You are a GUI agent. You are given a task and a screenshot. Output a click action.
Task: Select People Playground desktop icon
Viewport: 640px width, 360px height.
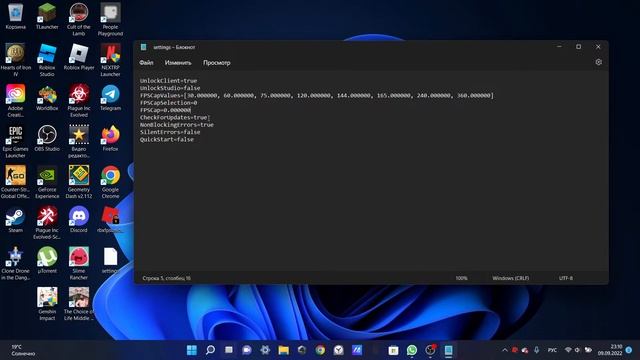click(110, 20)
